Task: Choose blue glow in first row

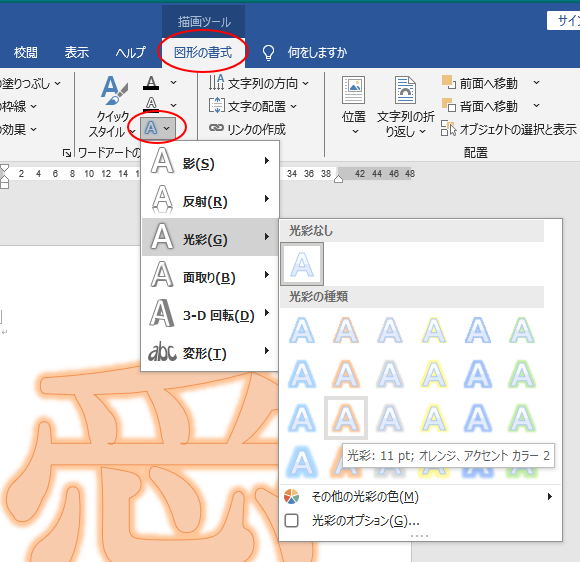Action: [302, 330]
